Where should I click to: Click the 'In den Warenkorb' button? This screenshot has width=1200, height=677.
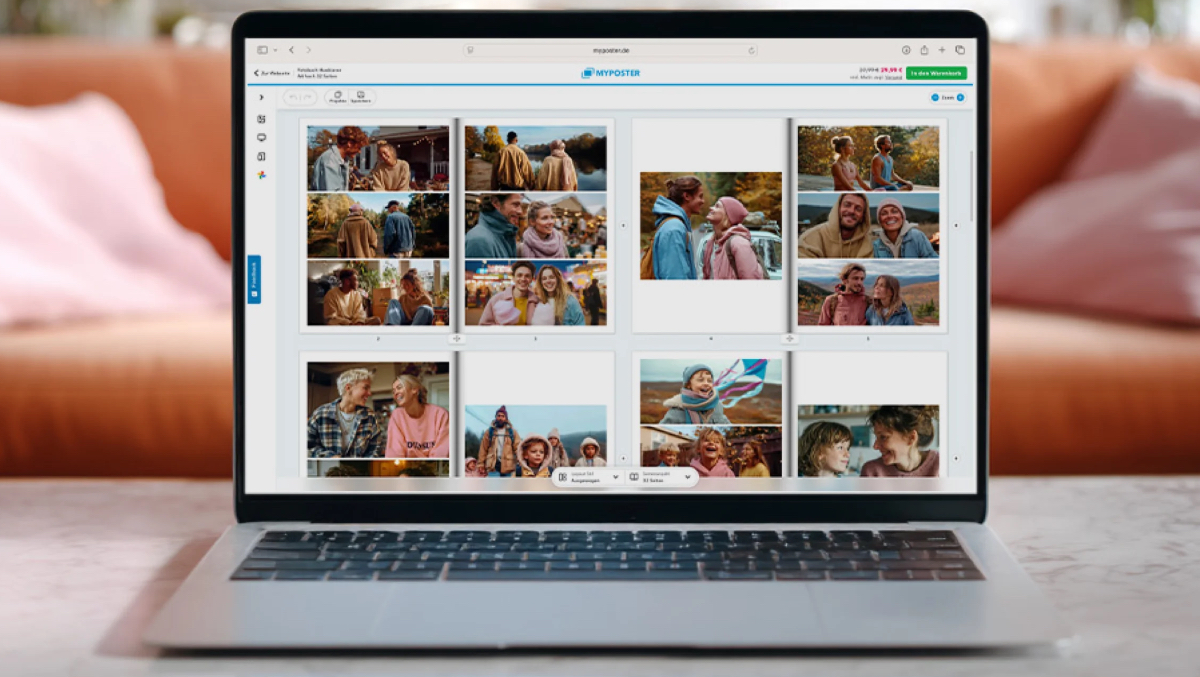(936, 73)
